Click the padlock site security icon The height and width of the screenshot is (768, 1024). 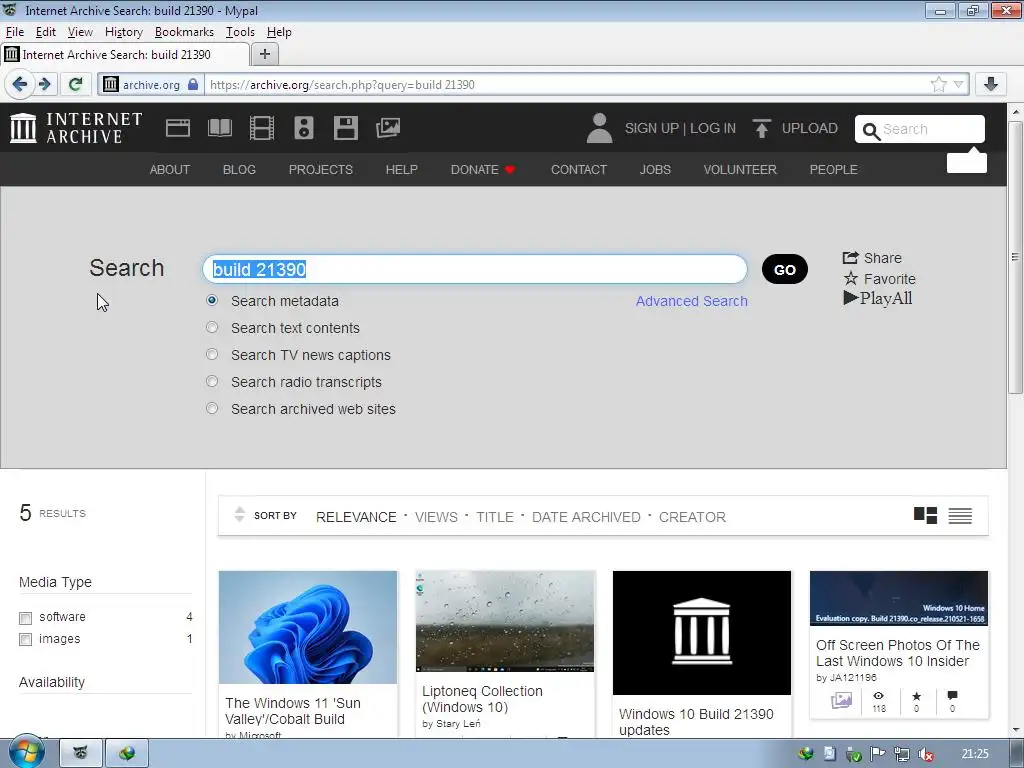point(193,84)
